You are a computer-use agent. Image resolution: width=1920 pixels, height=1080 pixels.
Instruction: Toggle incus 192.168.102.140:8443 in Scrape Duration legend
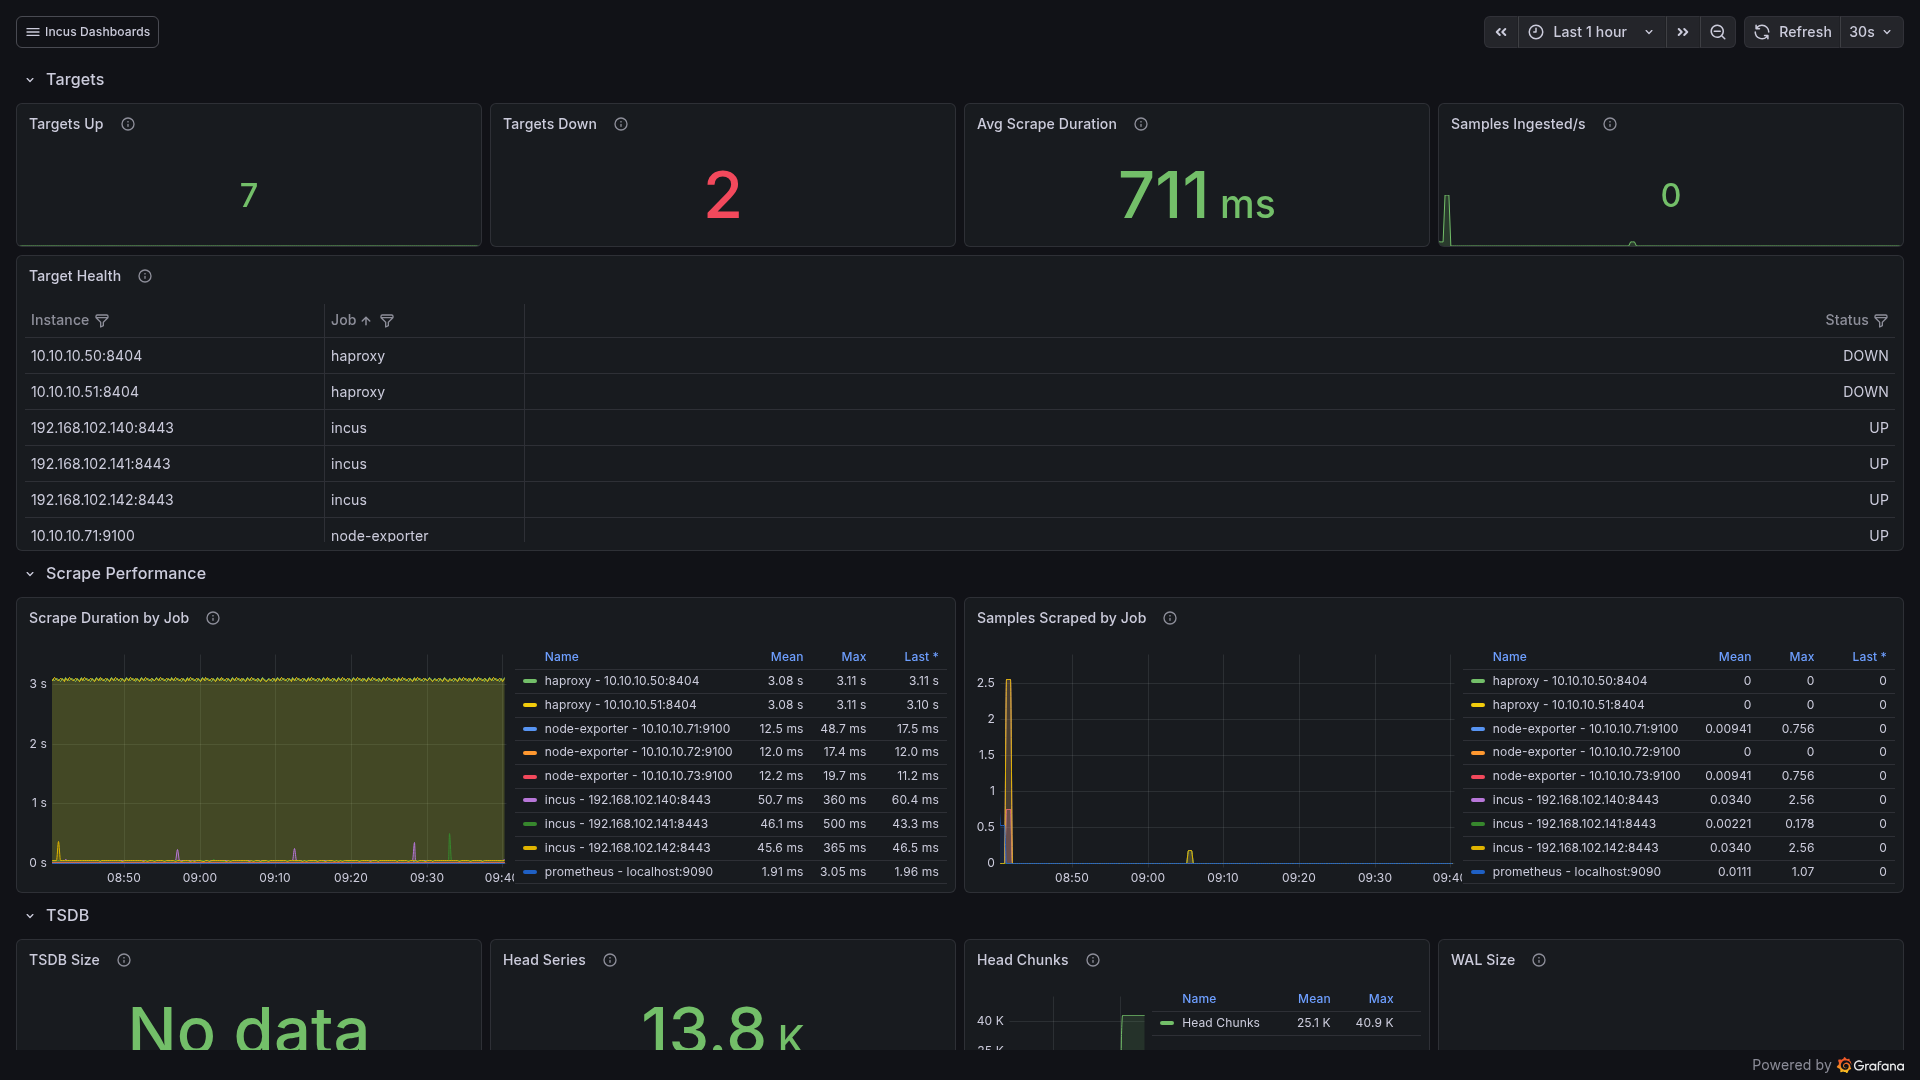(x=627, y=800)
